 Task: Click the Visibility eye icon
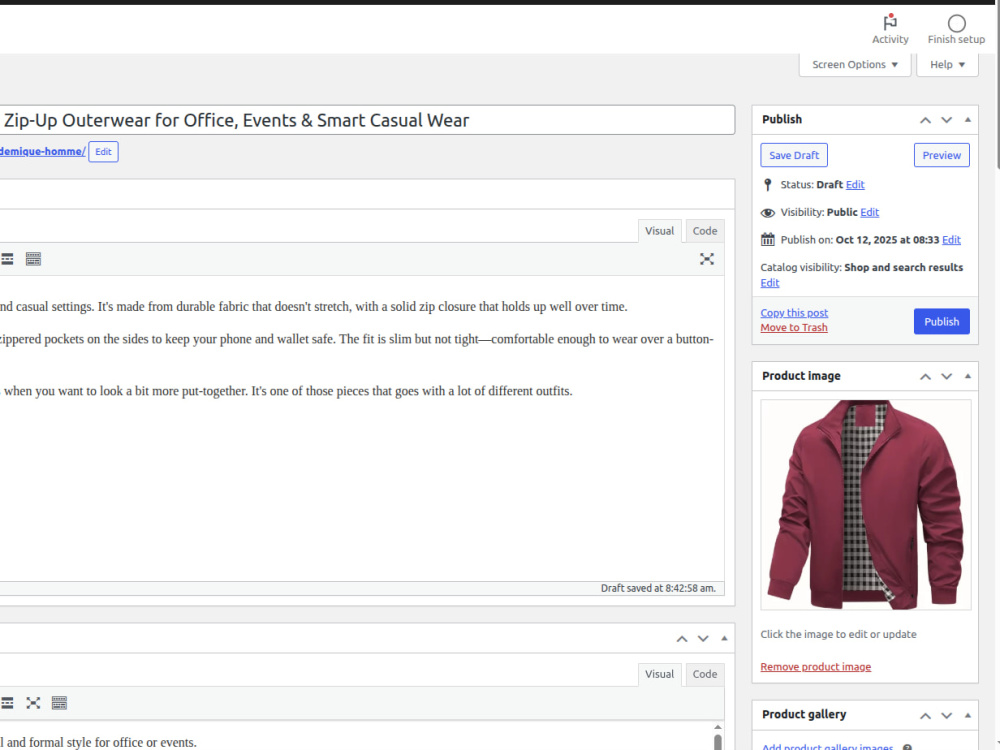tap(767, 213)
